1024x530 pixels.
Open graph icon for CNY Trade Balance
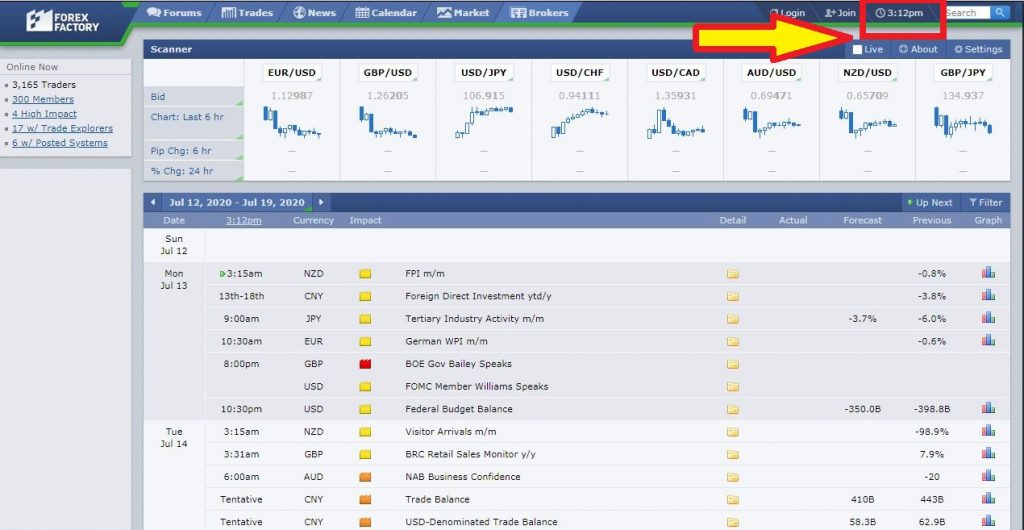click(x=988, y=498)
